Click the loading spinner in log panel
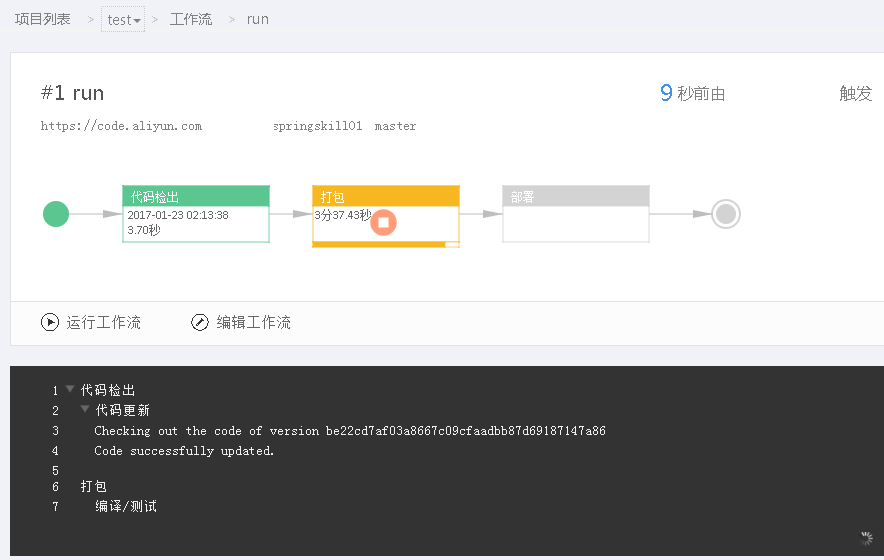This screenshot has width=884, height=560. coord(866,538)
